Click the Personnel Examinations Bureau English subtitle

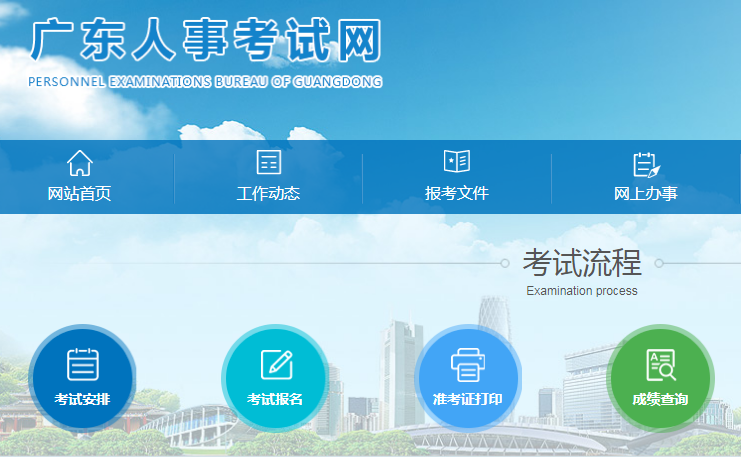point(205,81)
